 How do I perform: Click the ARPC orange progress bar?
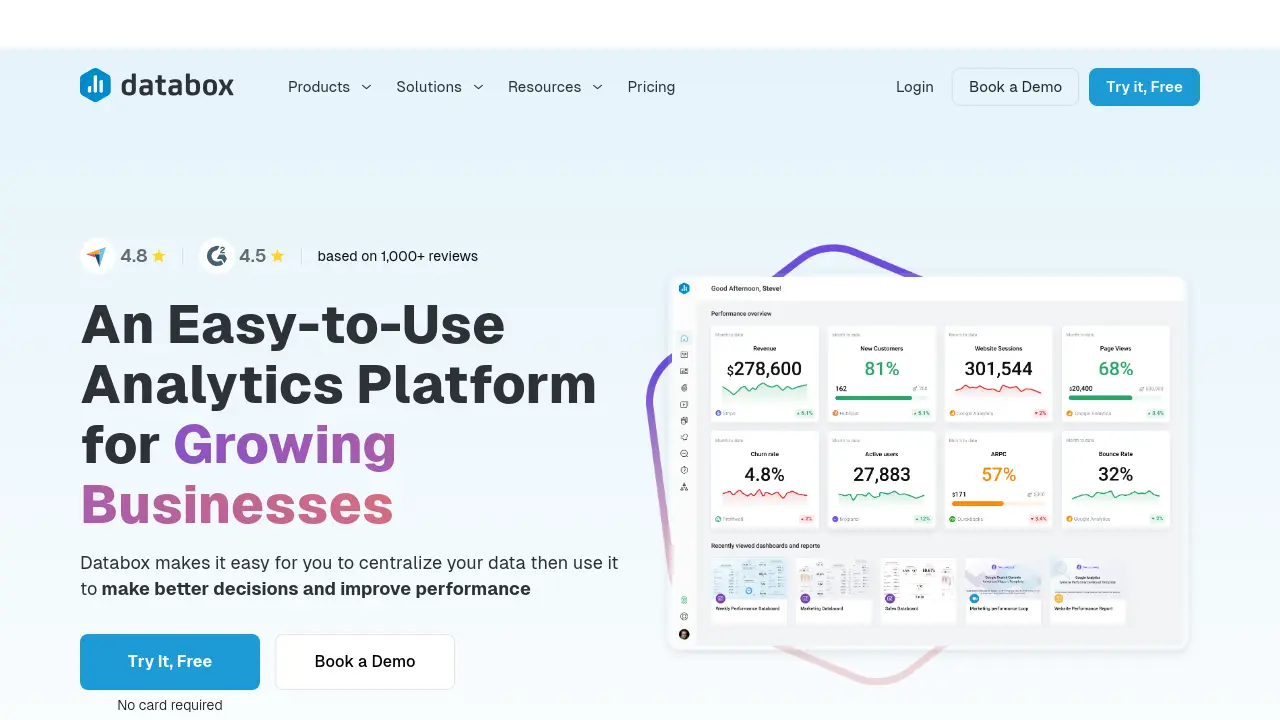click(978, 503)
